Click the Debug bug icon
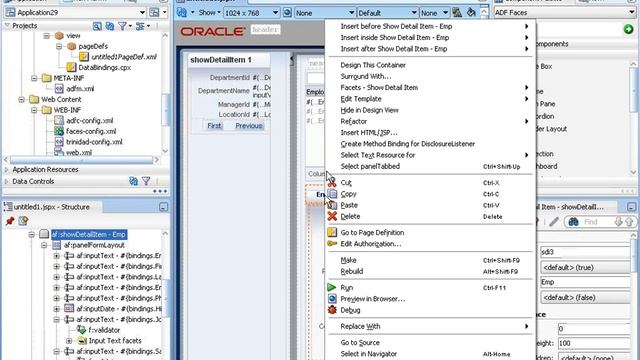This screenshot has height=360, width=640. (x=332, y=310)
